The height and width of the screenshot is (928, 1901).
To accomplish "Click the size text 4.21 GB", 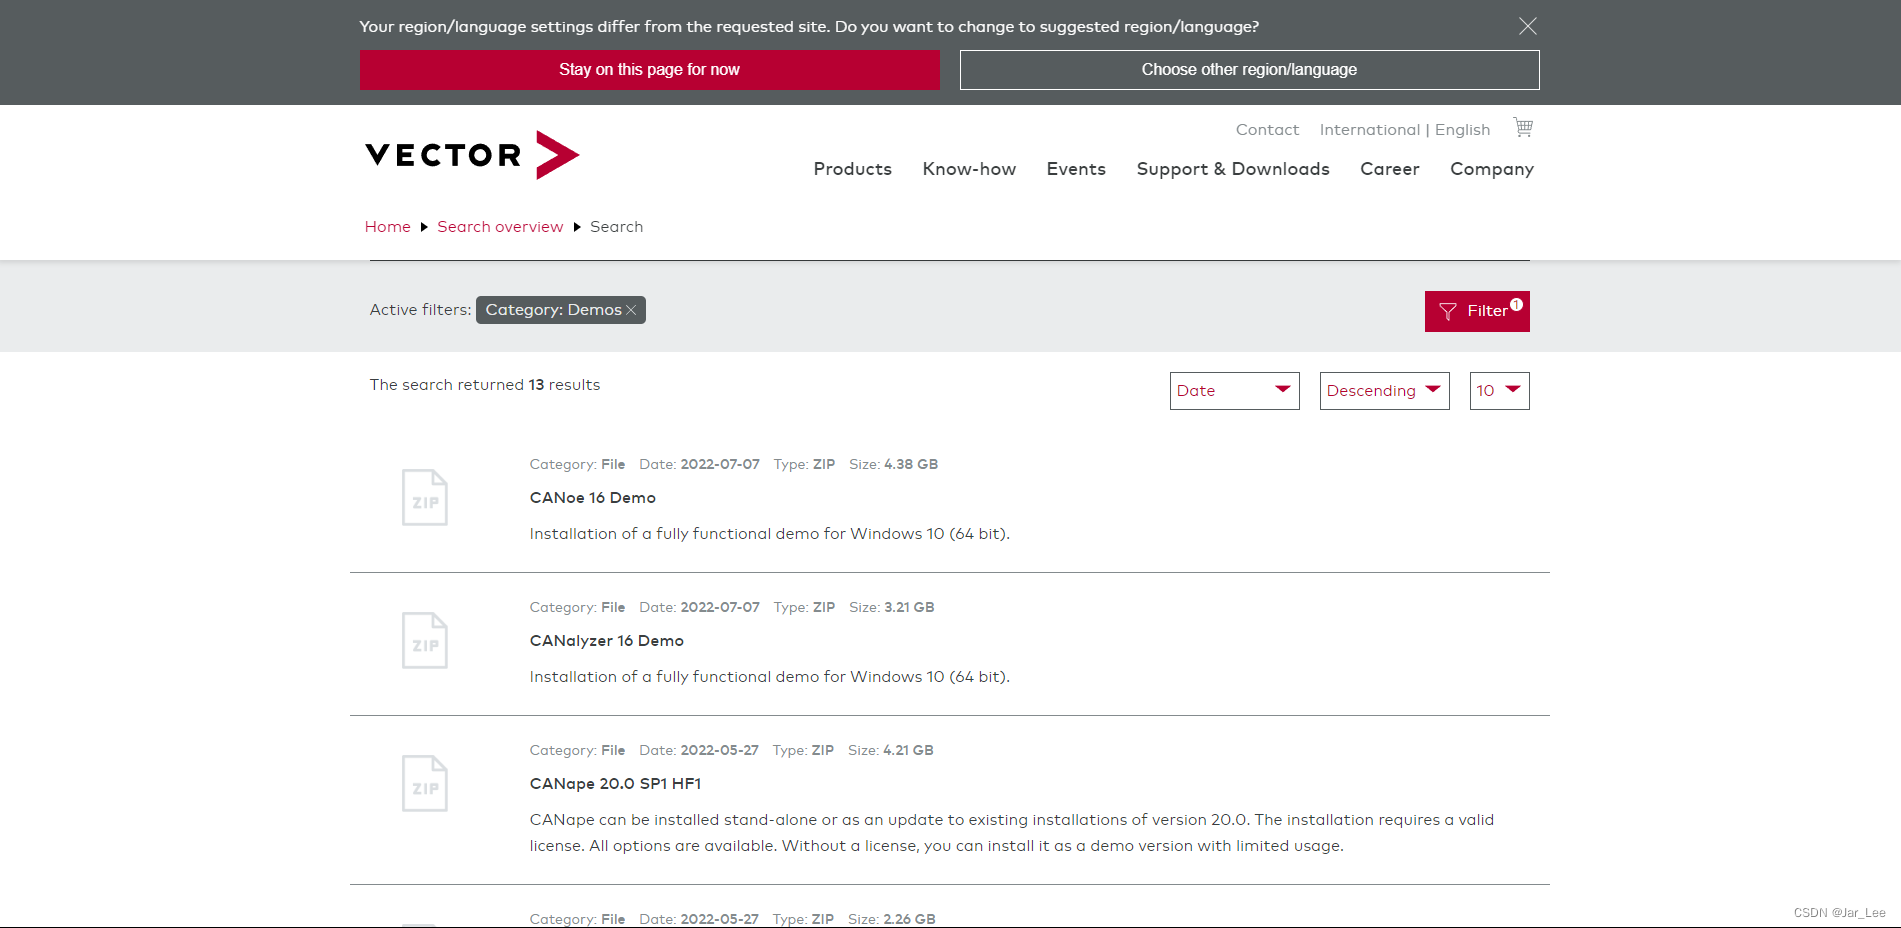I will click(x=908, y=750).
